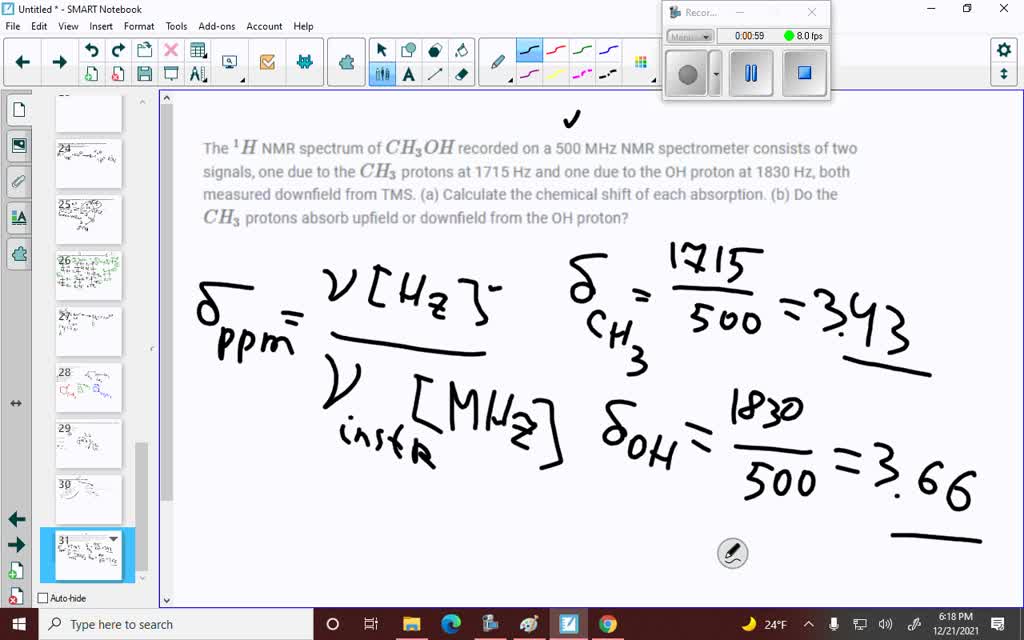Select the arrow selection tool
The height and width of the screenshot is (640, 1024).
[x=382, y=49]
